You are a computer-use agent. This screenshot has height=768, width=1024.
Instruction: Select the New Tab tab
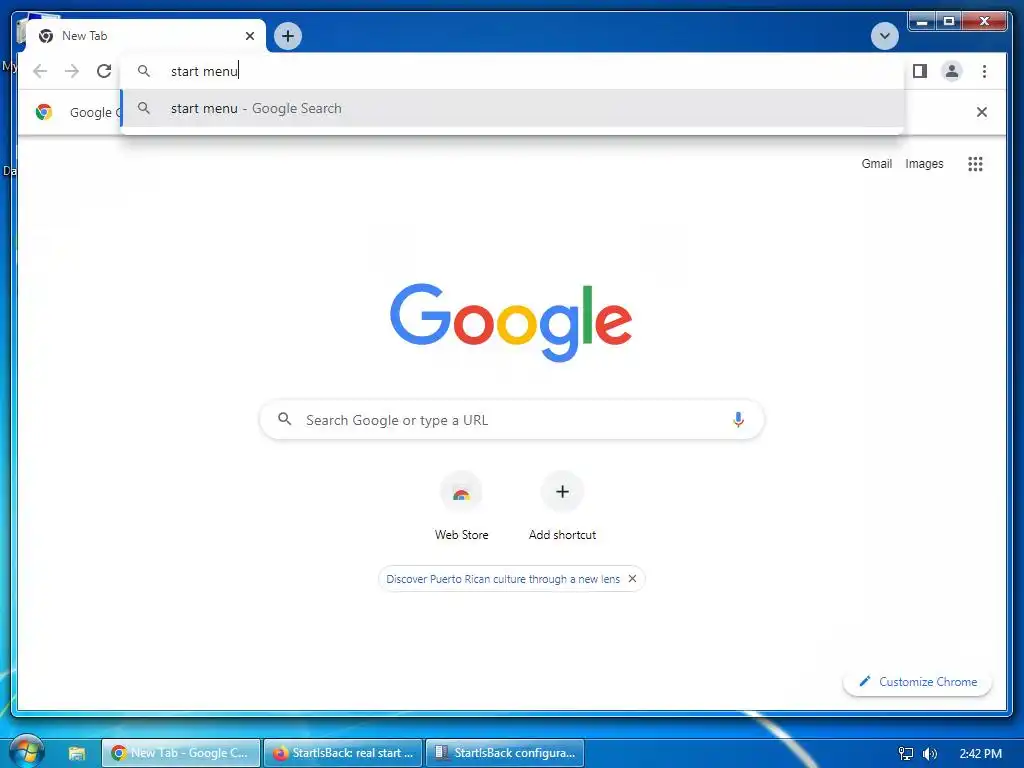coord(146,36)
